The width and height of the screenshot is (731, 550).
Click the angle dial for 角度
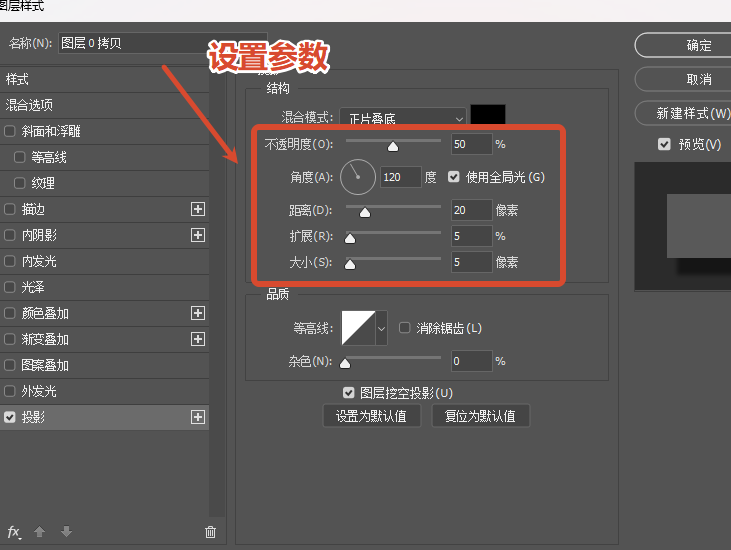(x=358, y=177)
